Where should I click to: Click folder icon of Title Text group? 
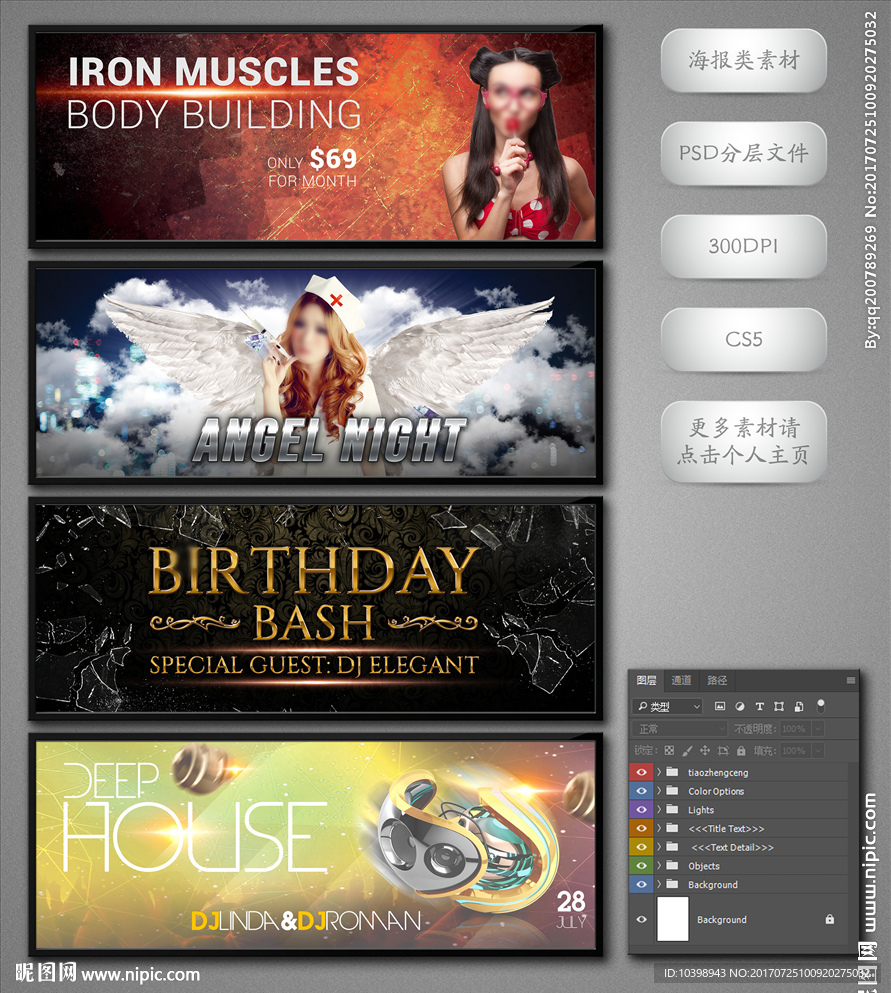pos(673,828)
